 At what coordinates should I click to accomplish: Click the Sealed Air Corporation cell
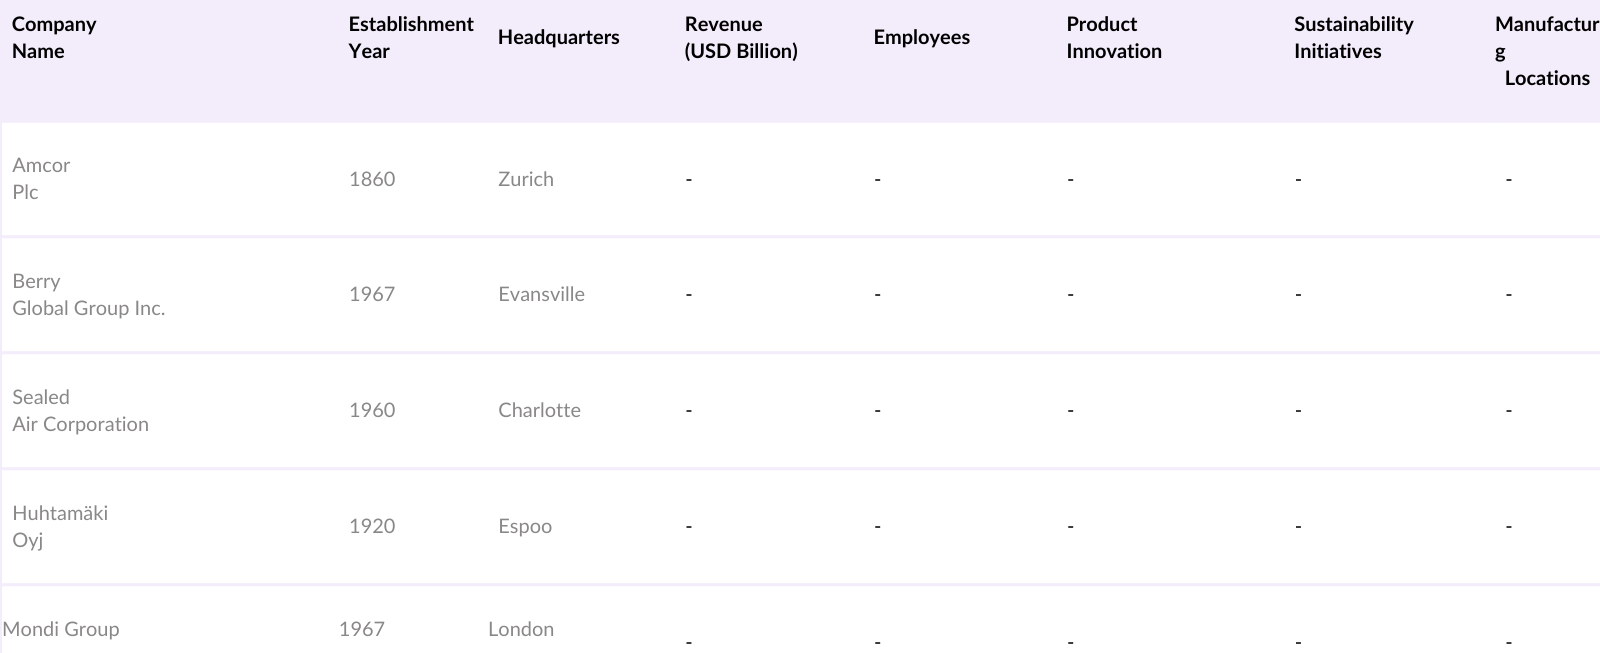pyautogui.click(x=80, y=411)
